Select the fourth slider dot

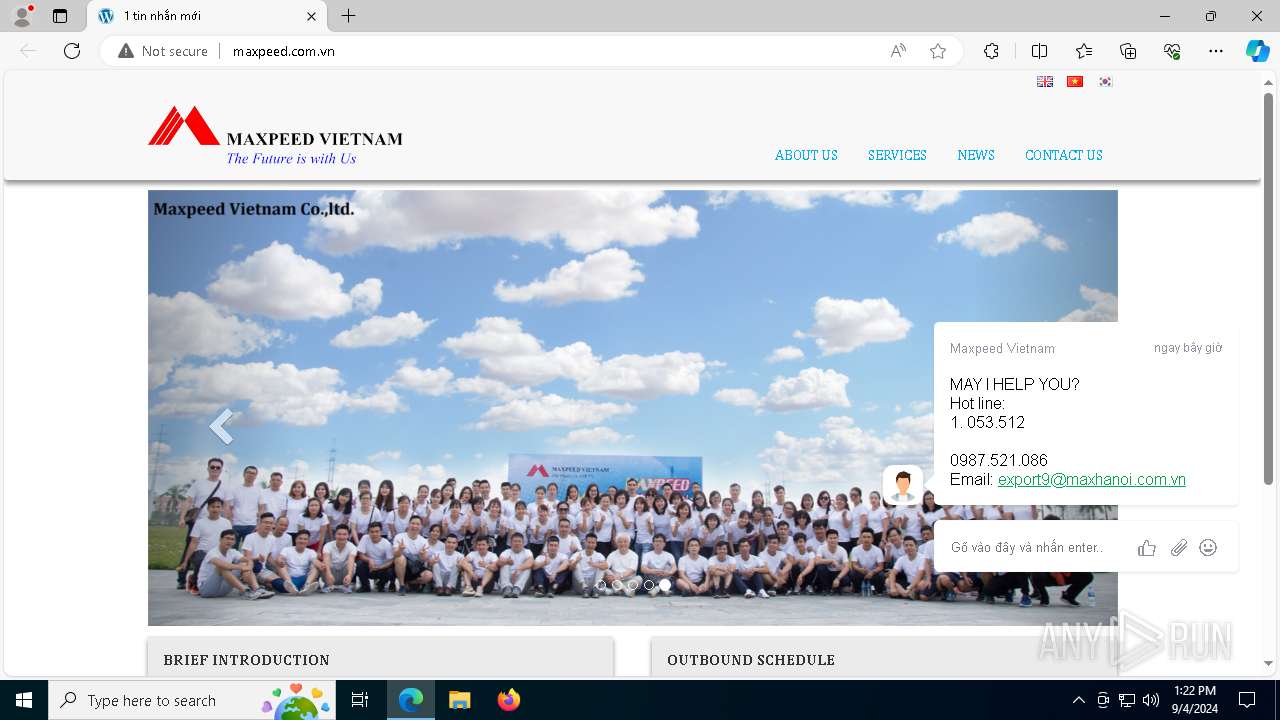[x=649, y=585]
